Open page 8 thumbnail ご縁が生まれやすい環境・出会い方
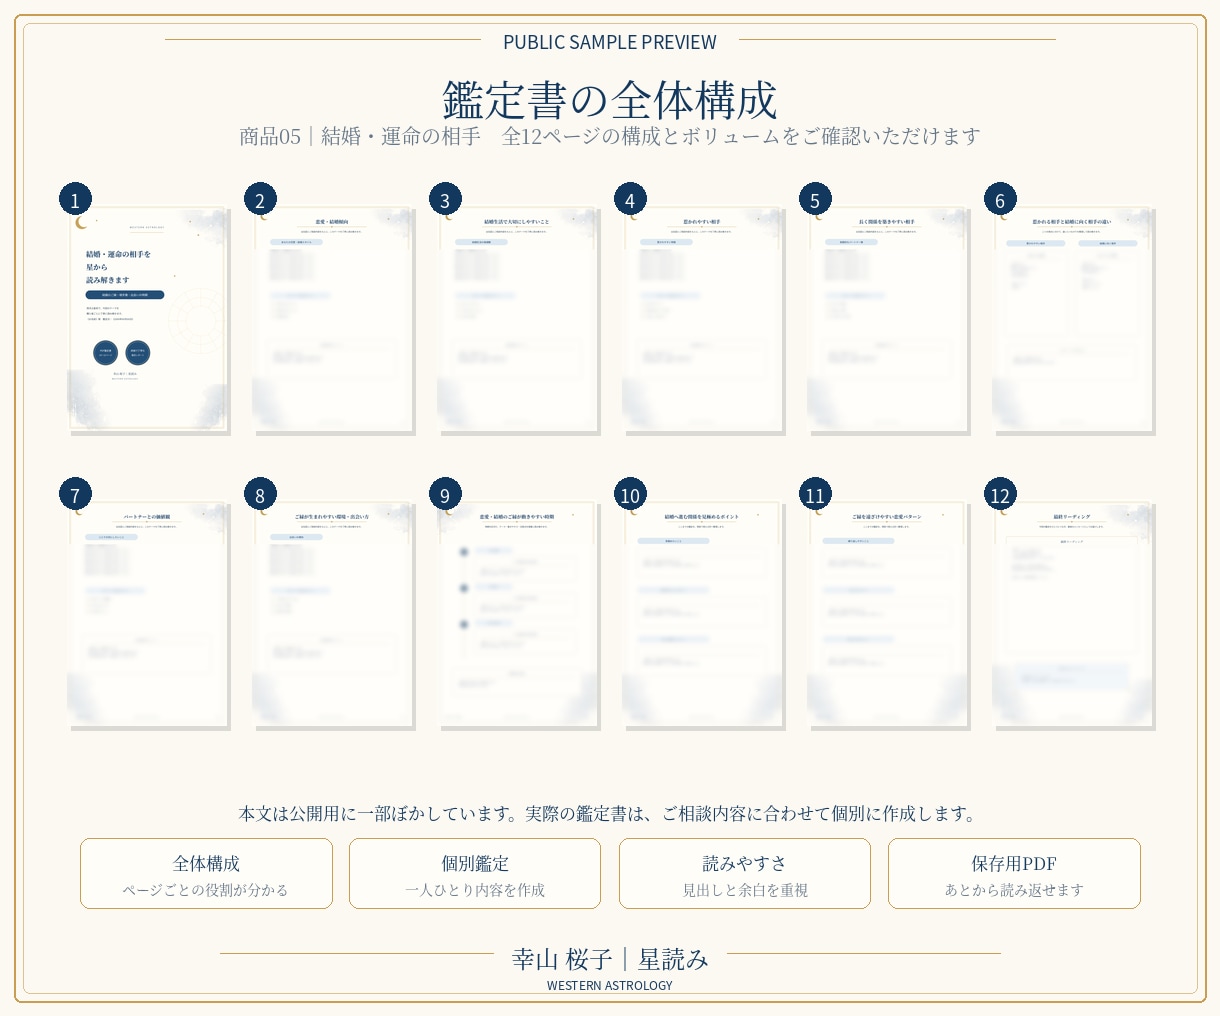This screenshot has width=1220, height=1016. click(x=332, y=614)
